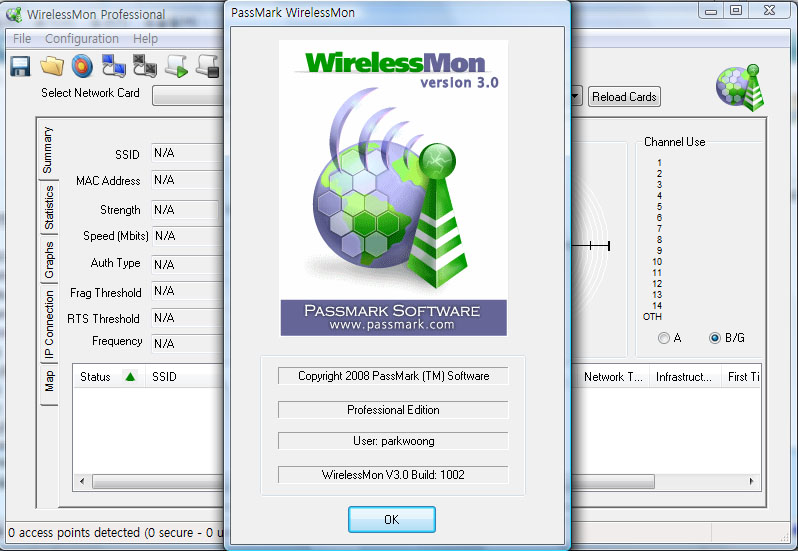This screenshot has height=551, width=798.
Task: Click the www.passmark.com banner link
Action: 391,325
